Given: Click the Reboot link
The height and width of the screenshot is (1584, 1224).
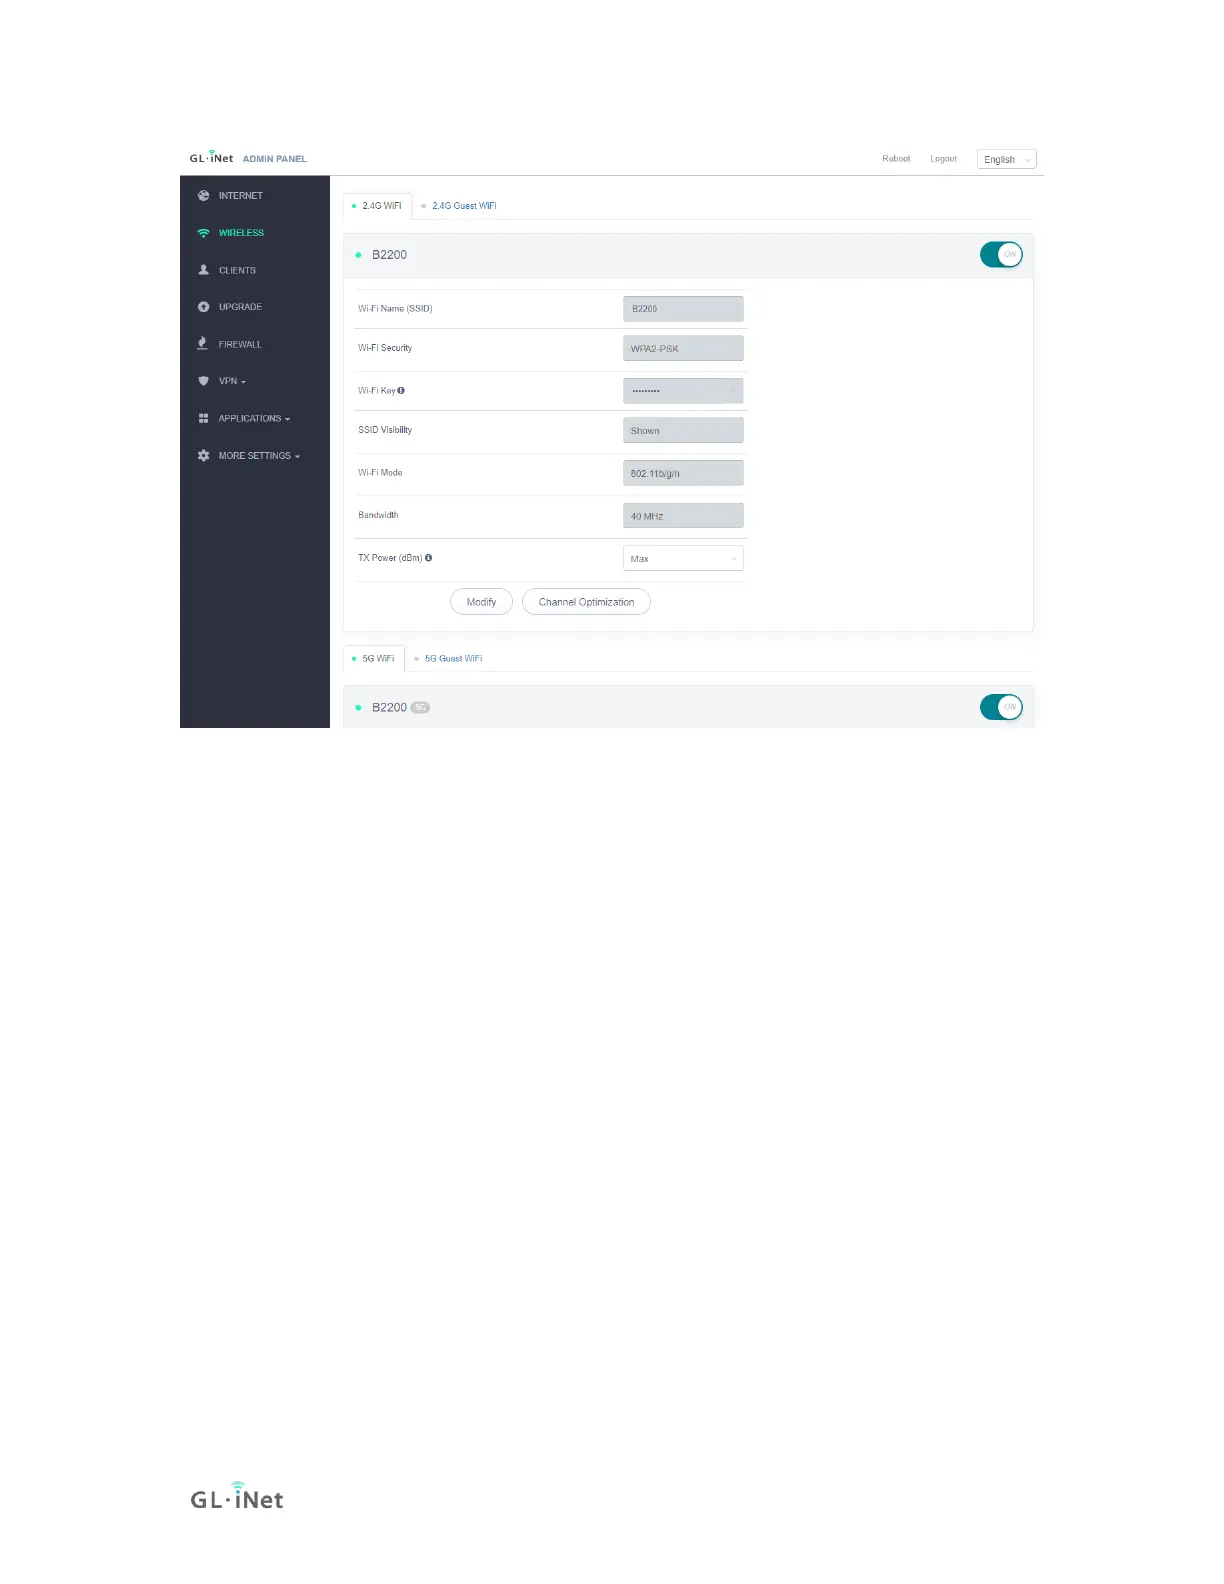Looking at the screenshot, I should point(896,159).
